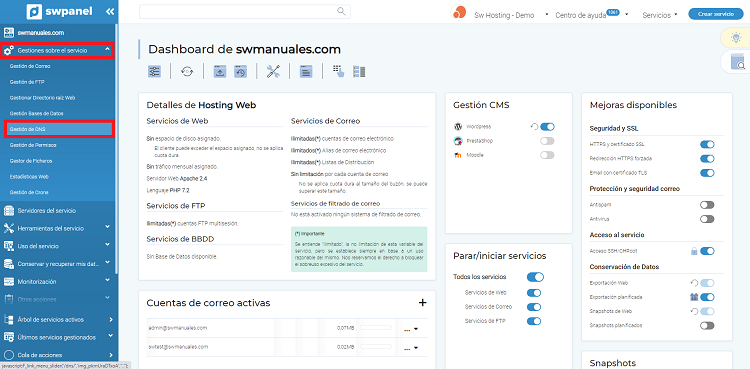Toggle Servicios de Web switch
This screenshot has width=750, height=369.
534,293
